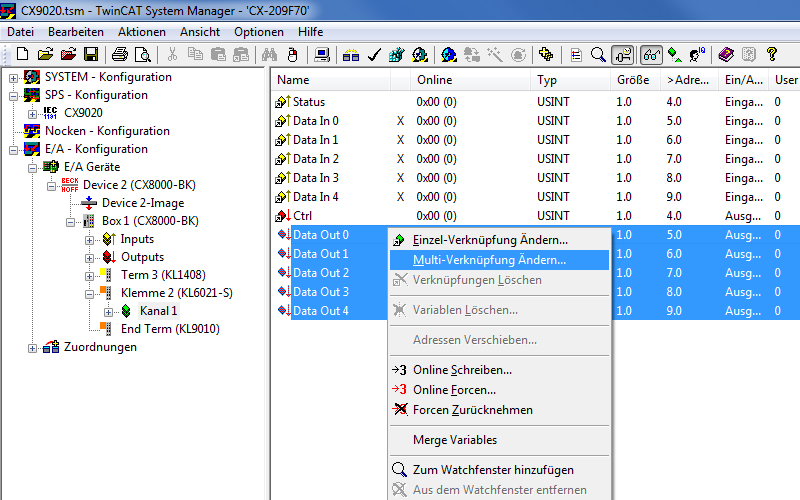
Task: Expand the Kanal 1 node
Action: (108, 312)
